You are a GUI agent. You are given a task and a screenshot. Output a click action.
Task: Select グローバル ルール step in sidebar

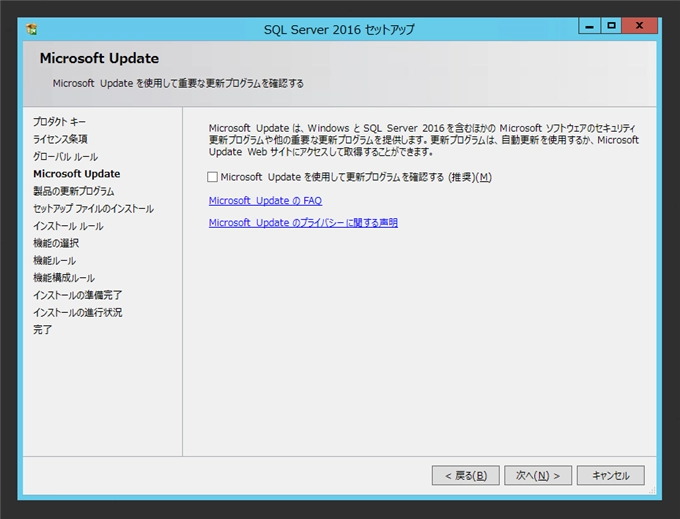tap(65, 157)
